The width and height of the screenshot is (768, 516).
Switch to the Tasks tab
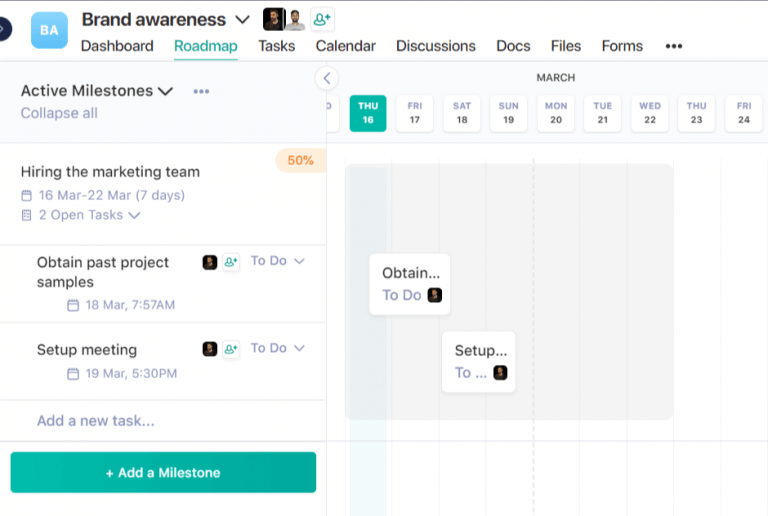pyautogui.click(x=276, y=46)
